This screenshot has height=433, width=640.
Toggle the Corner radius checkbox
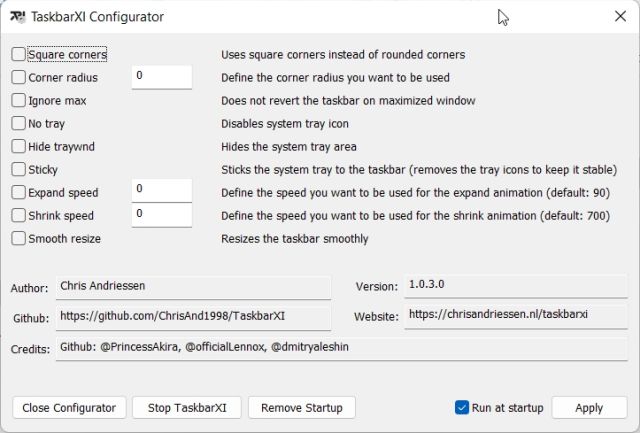click(19, 77)
